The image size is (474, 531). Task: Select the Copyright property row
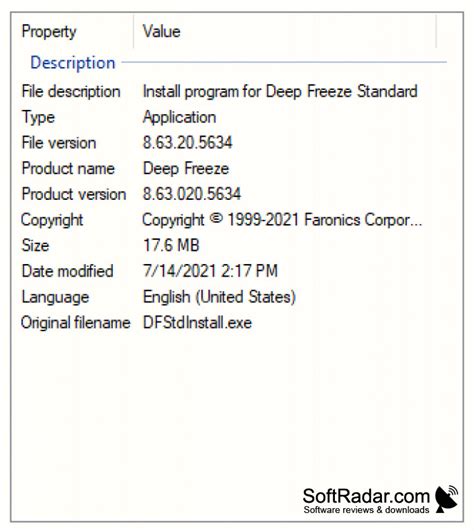click(x=234, y=220)
